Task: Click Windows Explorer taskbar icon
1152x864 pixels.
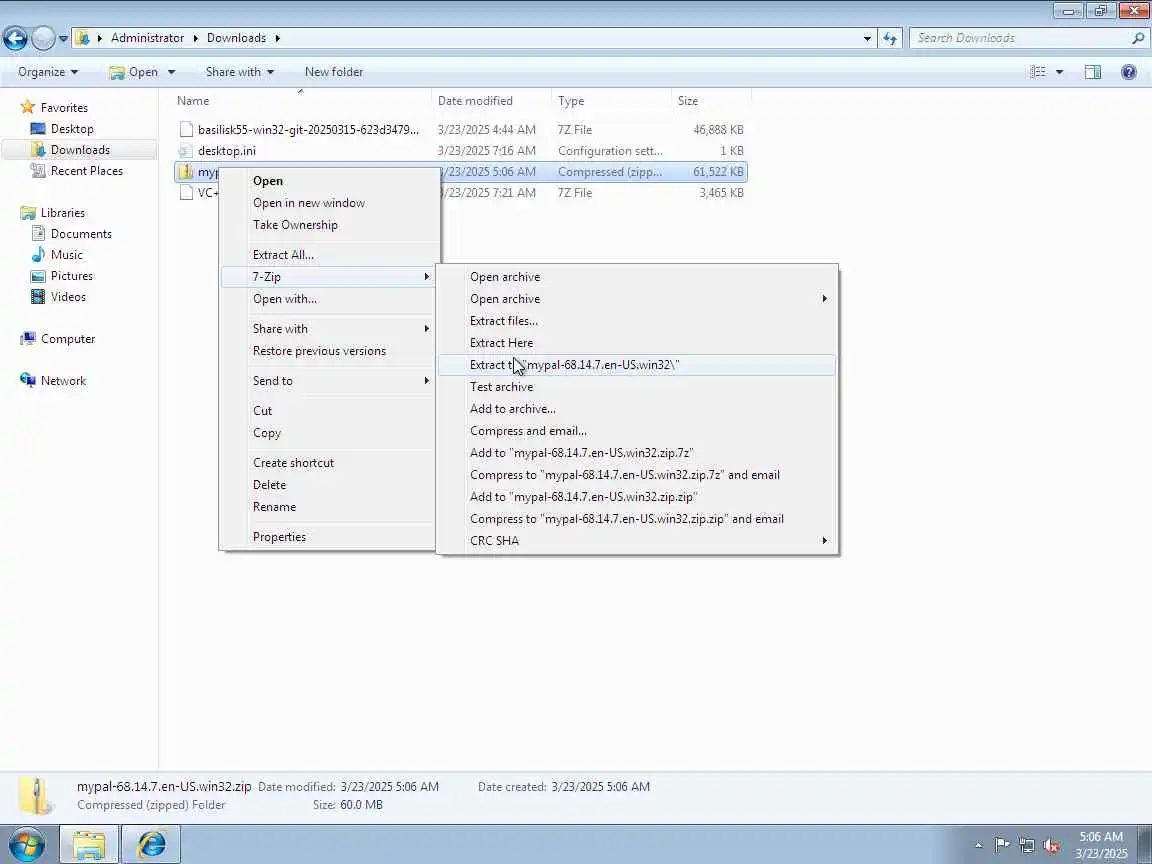Action: [89, 845]
